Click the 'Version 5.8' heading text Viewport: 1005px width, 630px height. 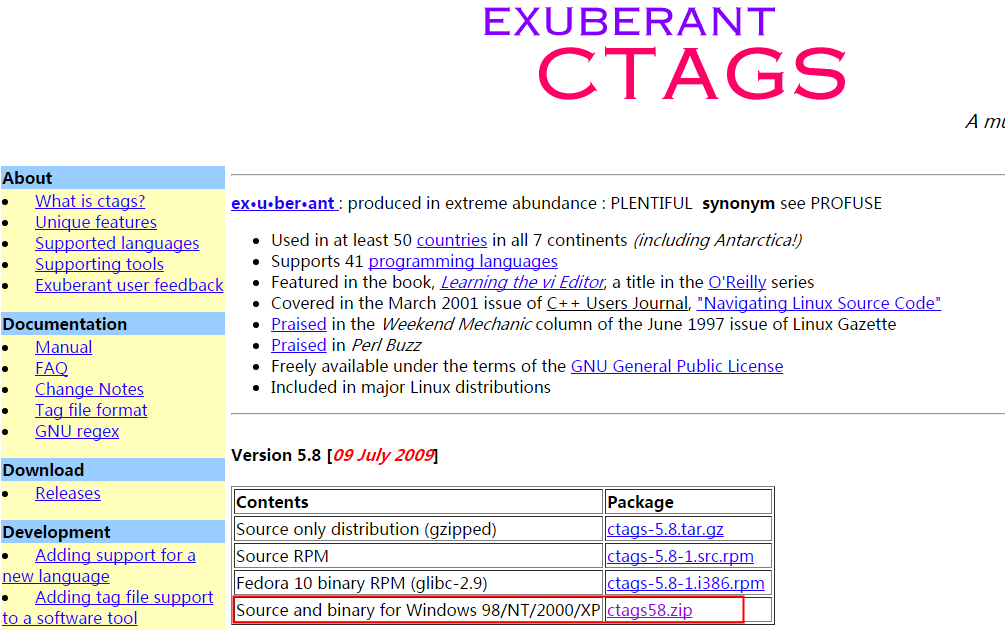click(x=276, y=456)
